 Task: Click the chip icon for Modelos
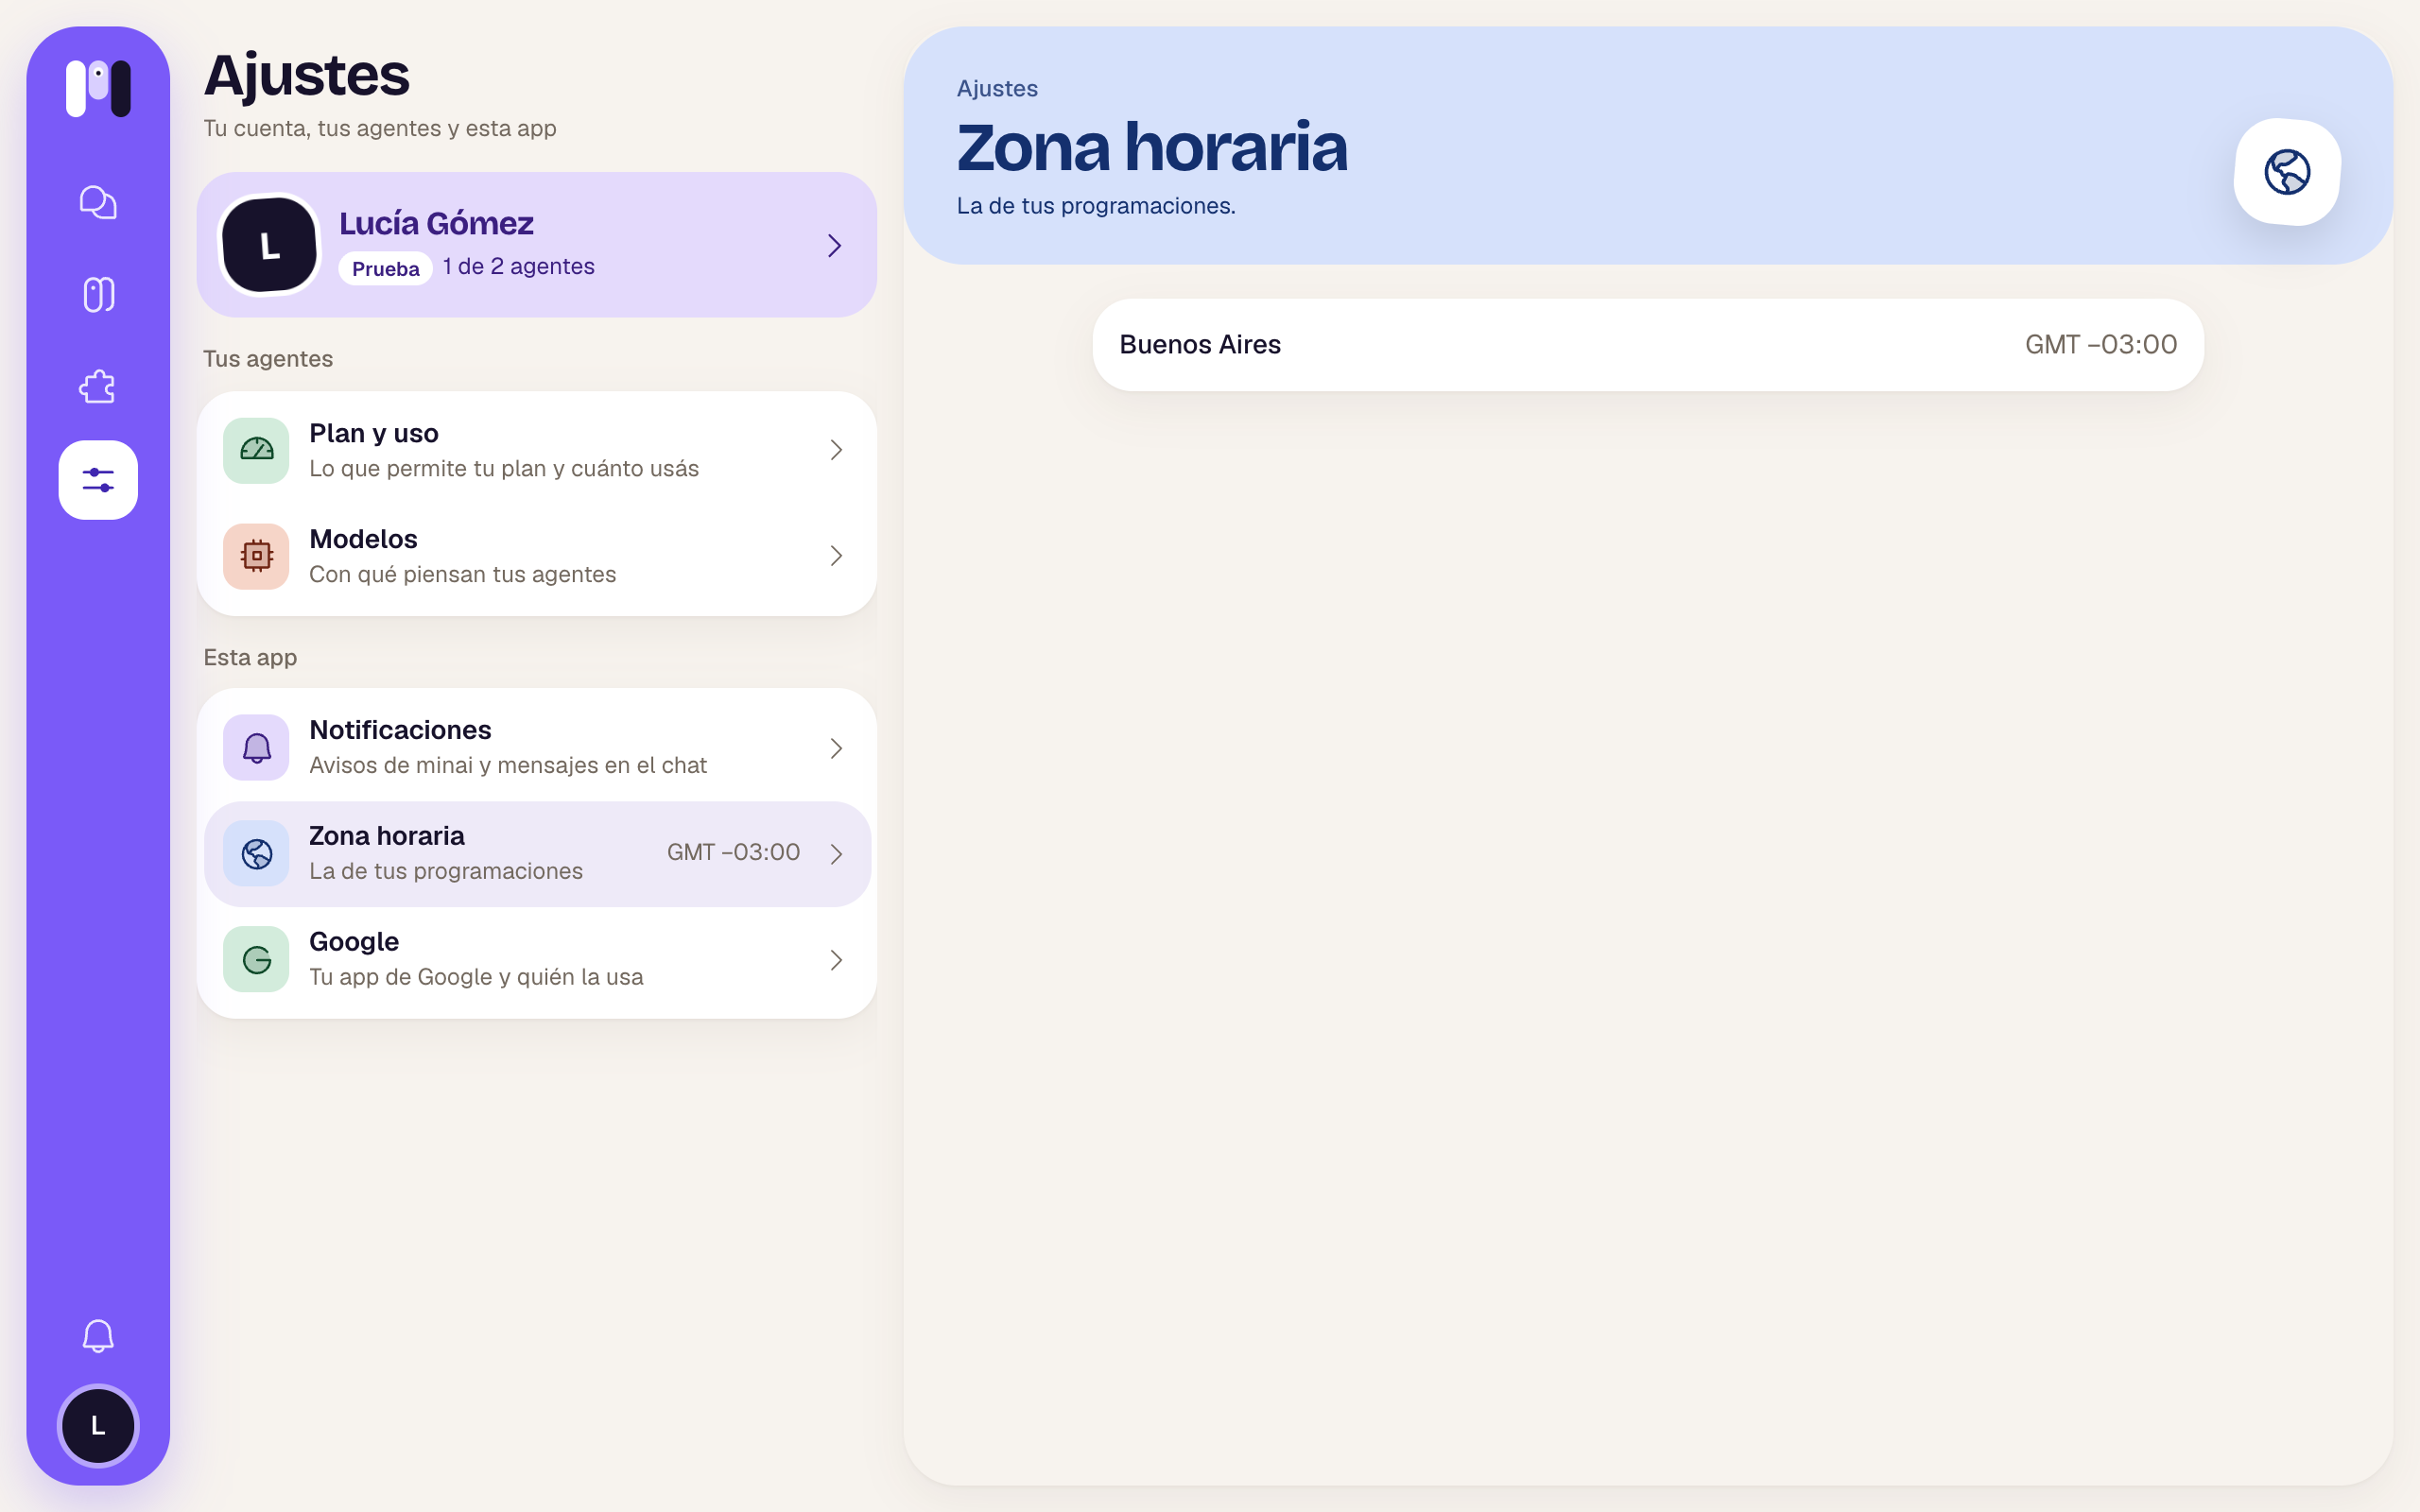(x=256, y=556)
